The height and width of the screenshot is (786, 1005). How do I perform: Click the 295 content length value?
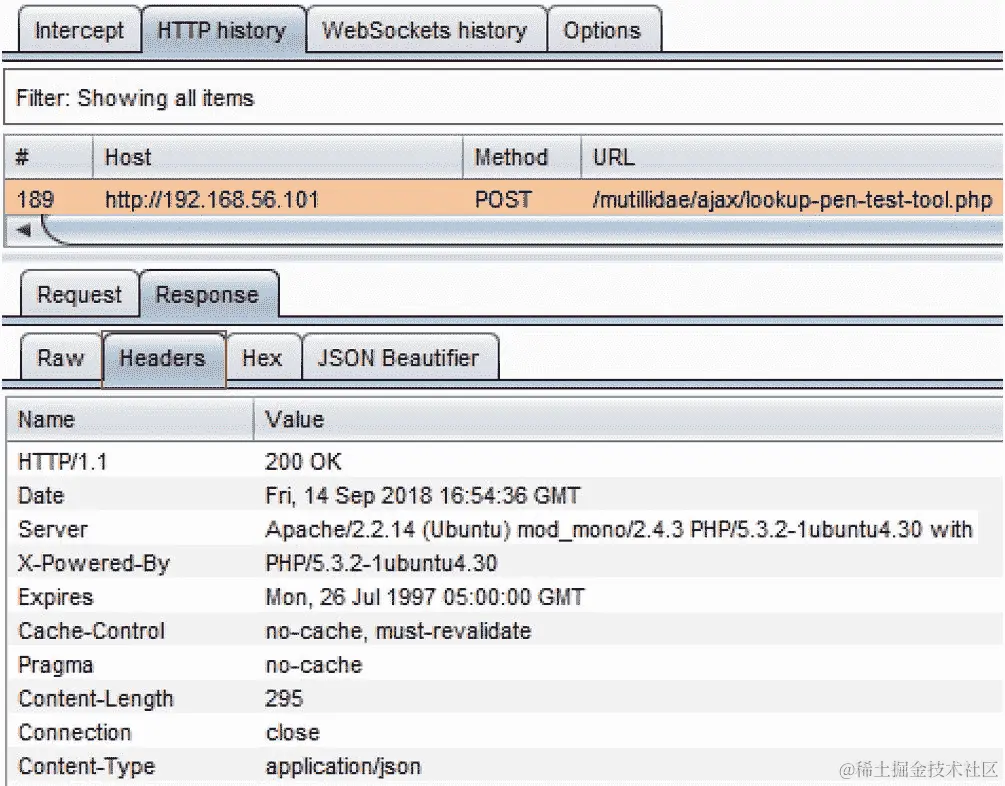click(x=285, y=699)
